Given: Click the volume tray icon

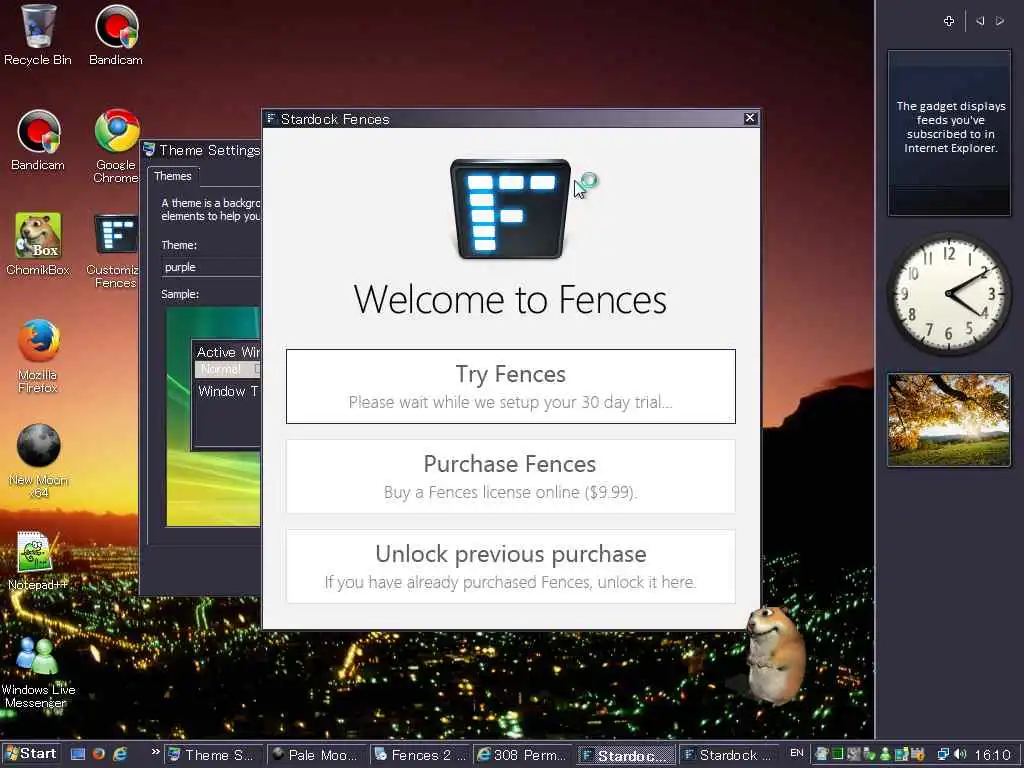Looking at the screenshot, I should click(960, 754).
